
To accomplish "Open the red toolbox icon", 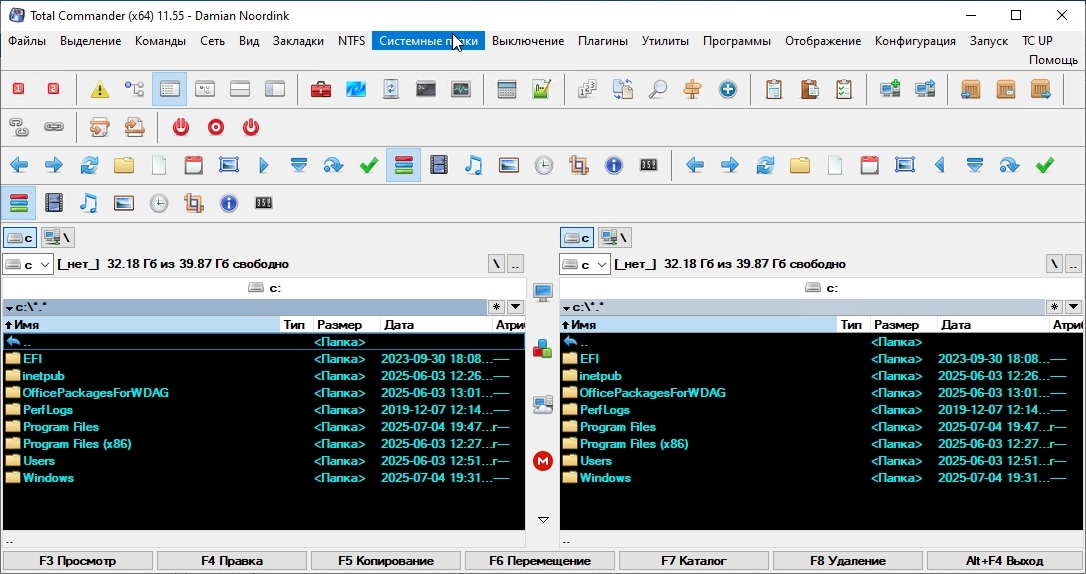I will [321, 89].
